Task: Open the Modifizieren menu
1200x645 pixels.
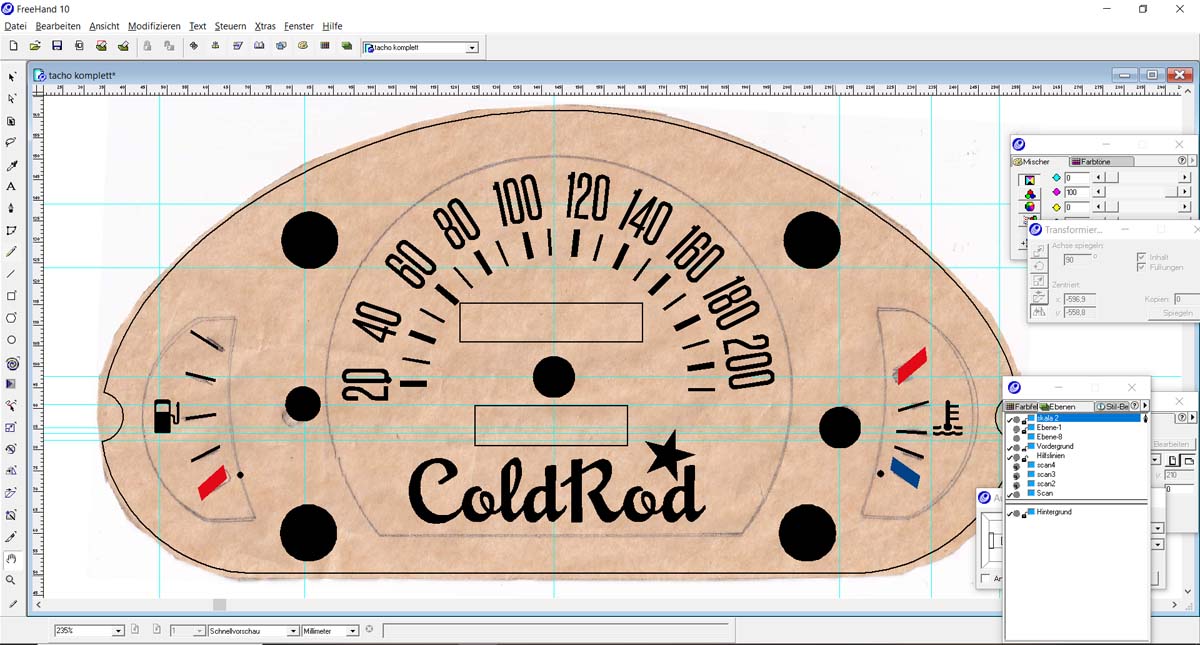Action: click(x=154, y=26)
